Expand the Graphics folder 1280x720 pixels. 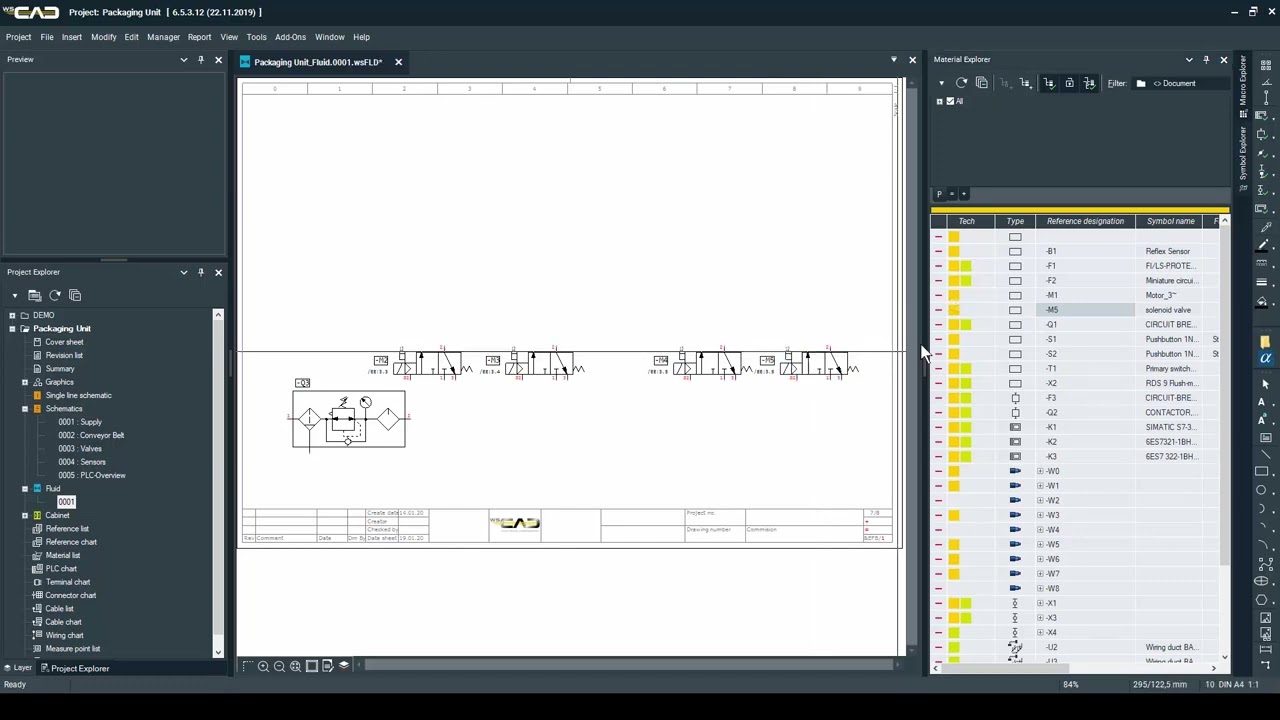25,382
